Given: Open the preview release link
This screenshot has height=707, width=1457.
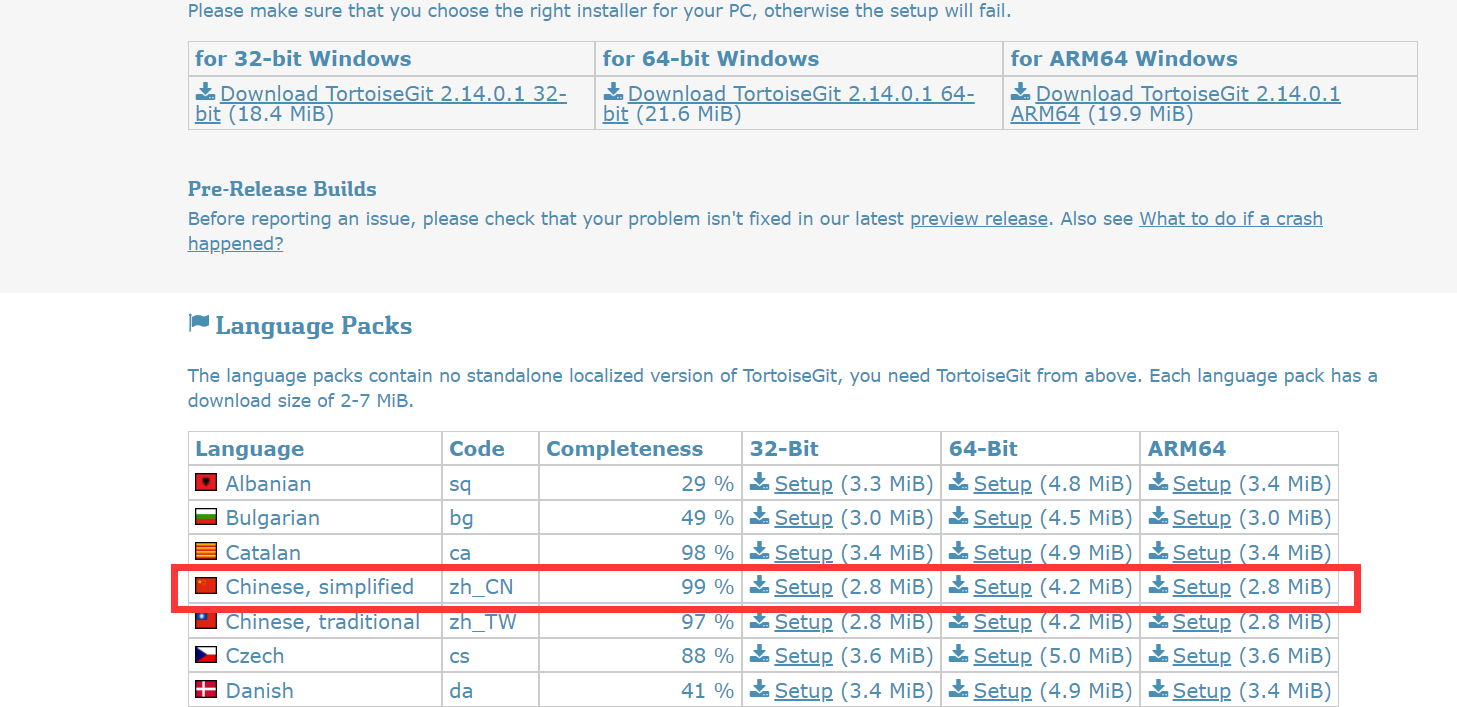Looking at the screenshot, I should coord(978,219).
